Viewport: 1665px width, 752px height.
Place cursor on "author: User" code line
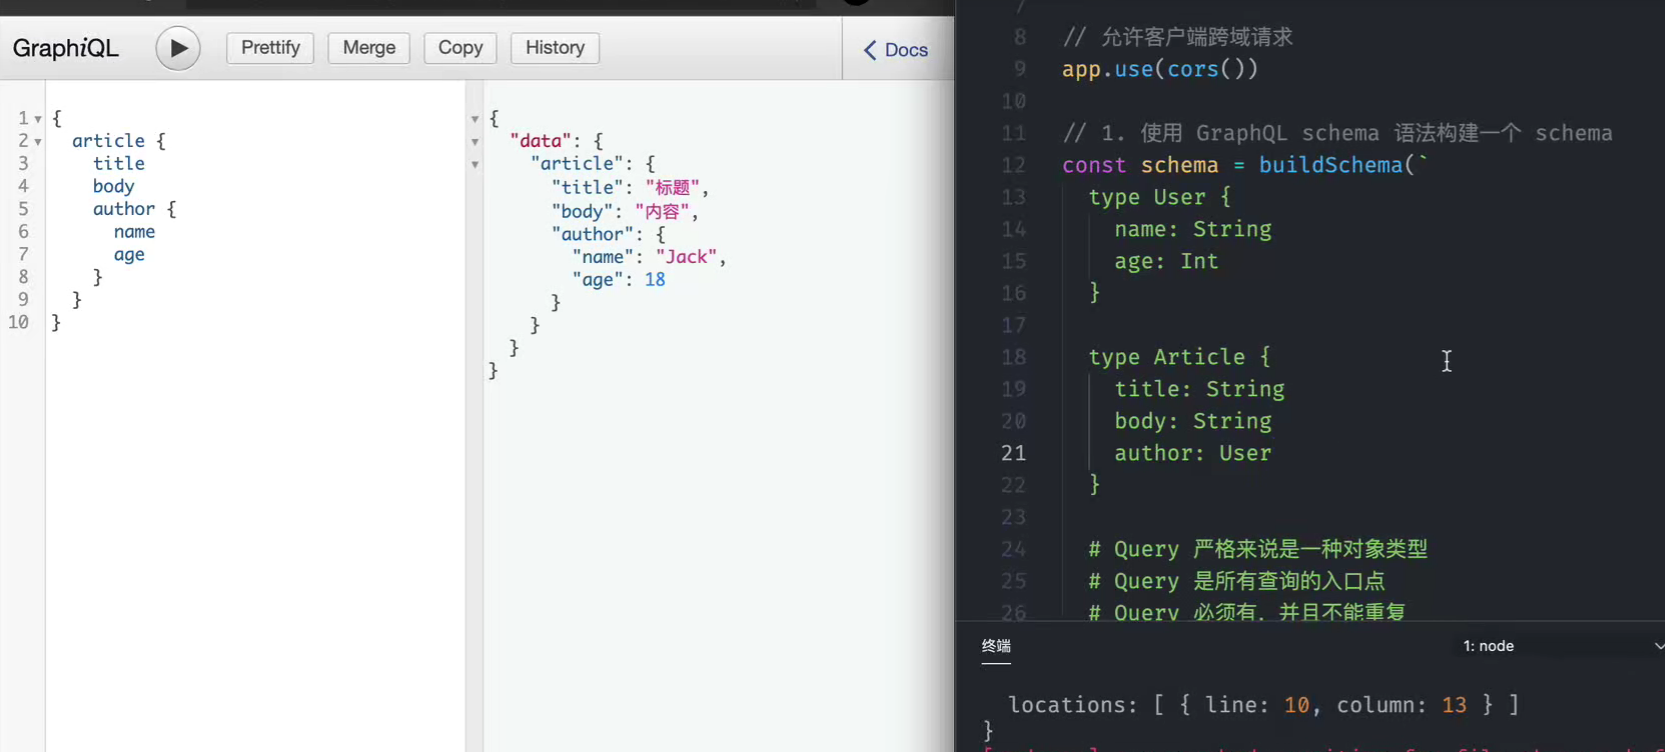click(x=1192, y=453)
